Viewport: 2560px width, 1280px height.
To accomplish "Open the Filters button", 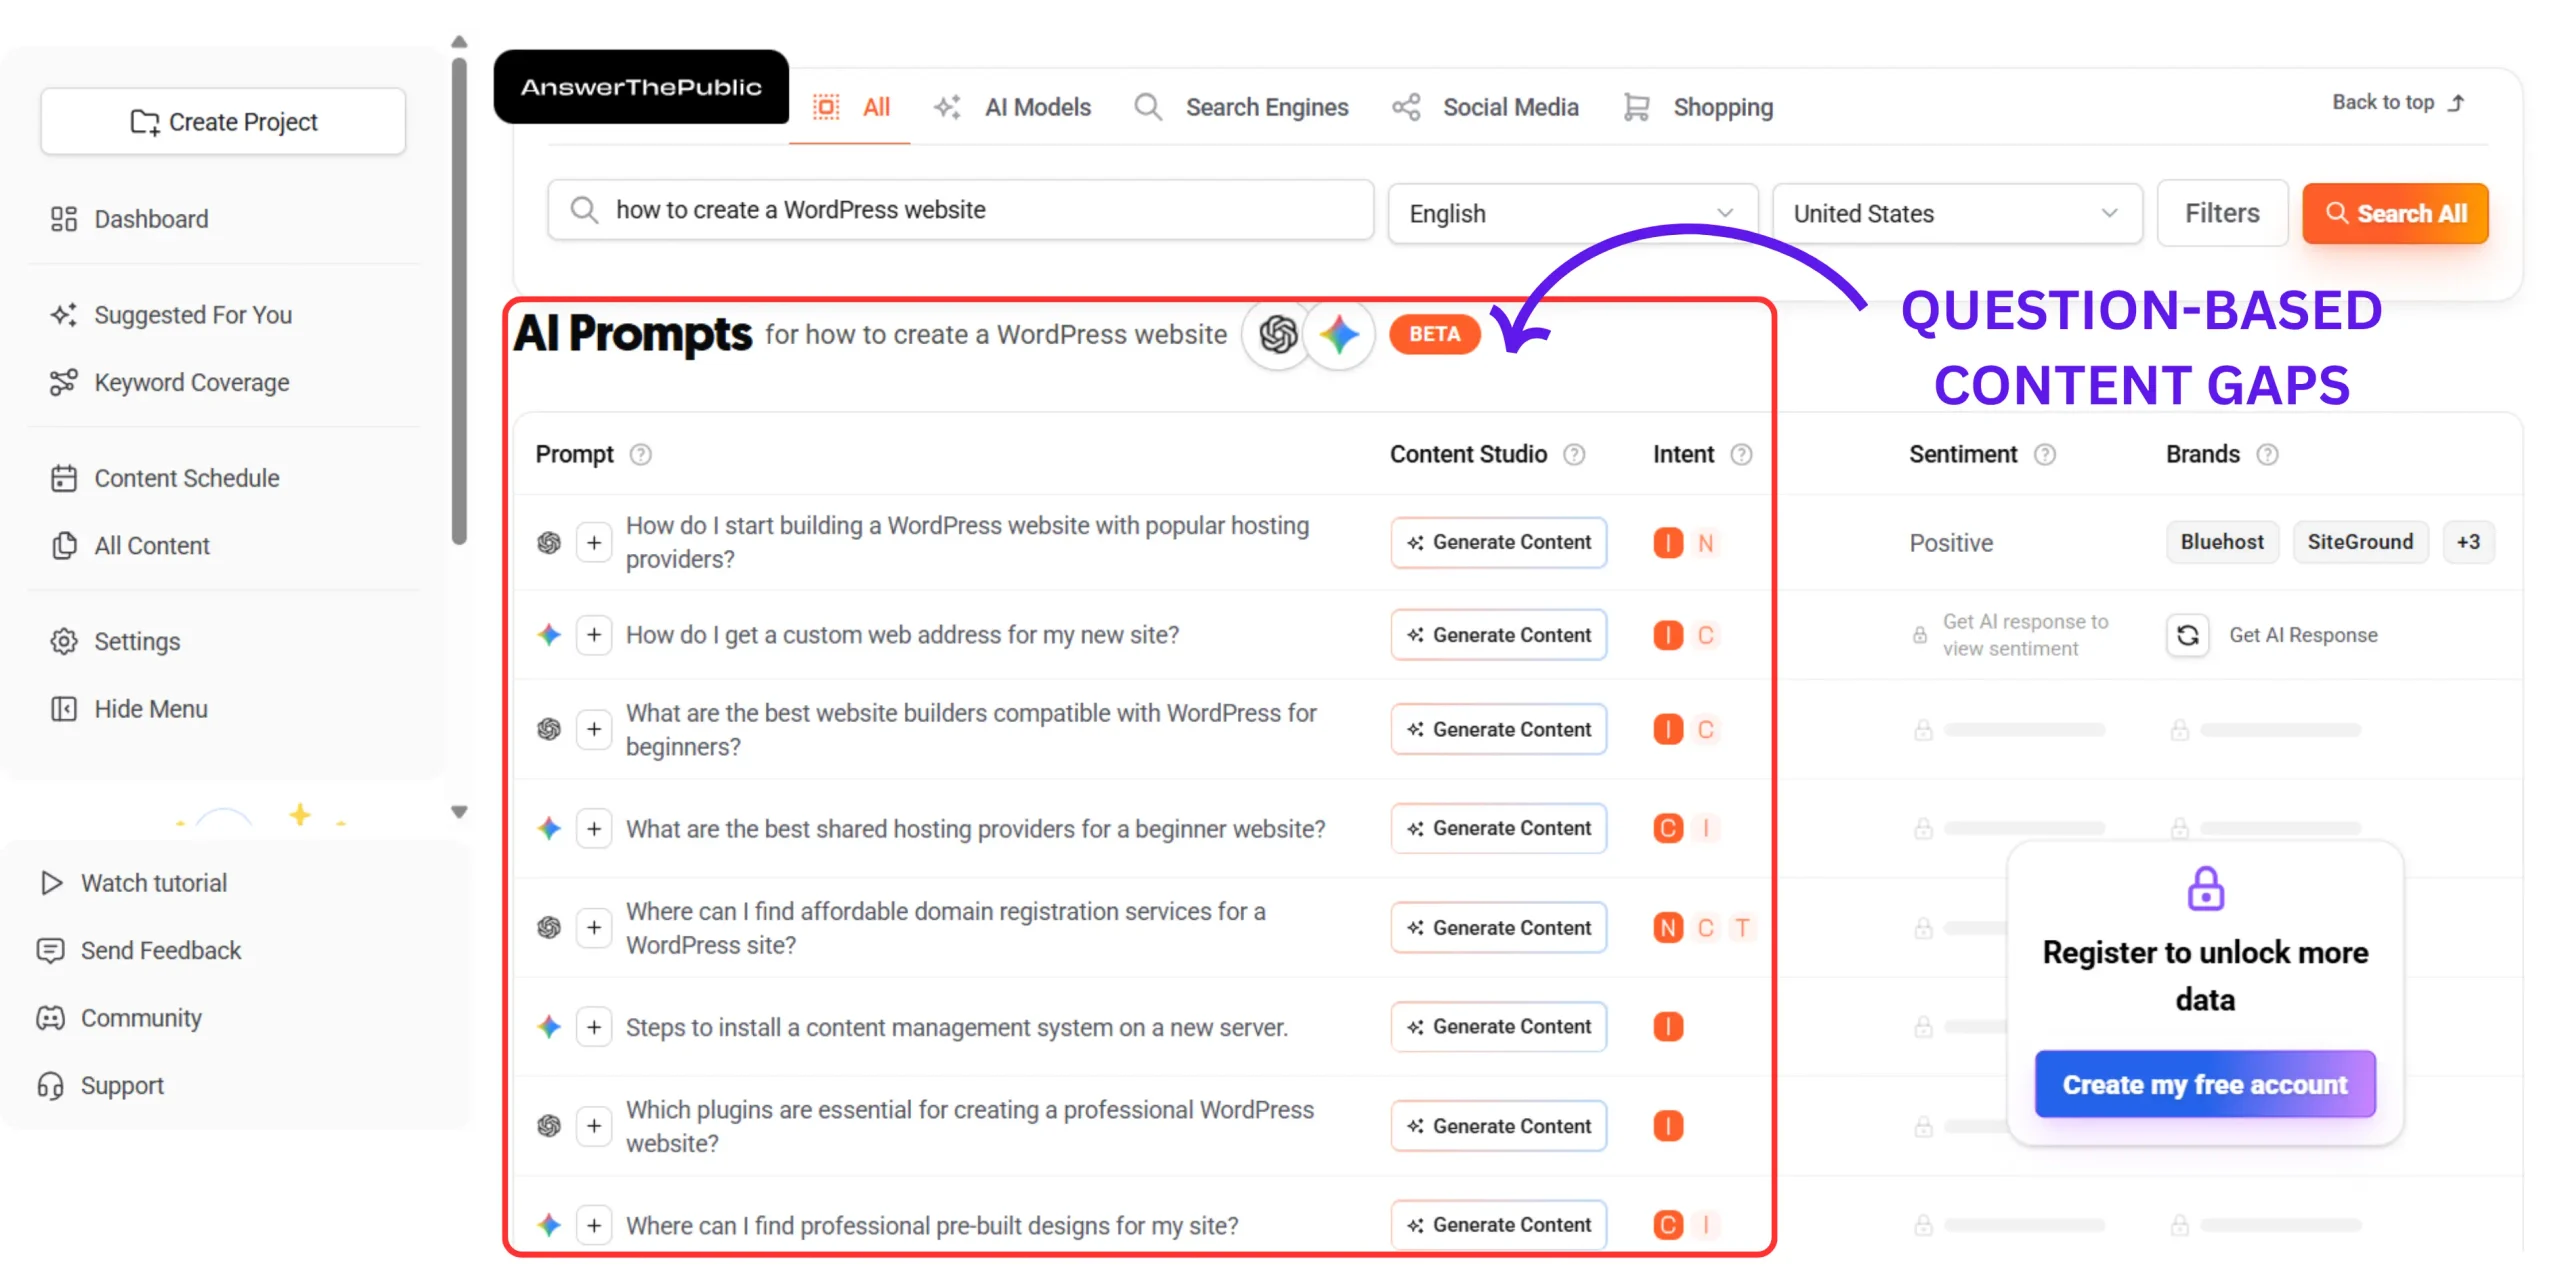I will pos(2222,213).
